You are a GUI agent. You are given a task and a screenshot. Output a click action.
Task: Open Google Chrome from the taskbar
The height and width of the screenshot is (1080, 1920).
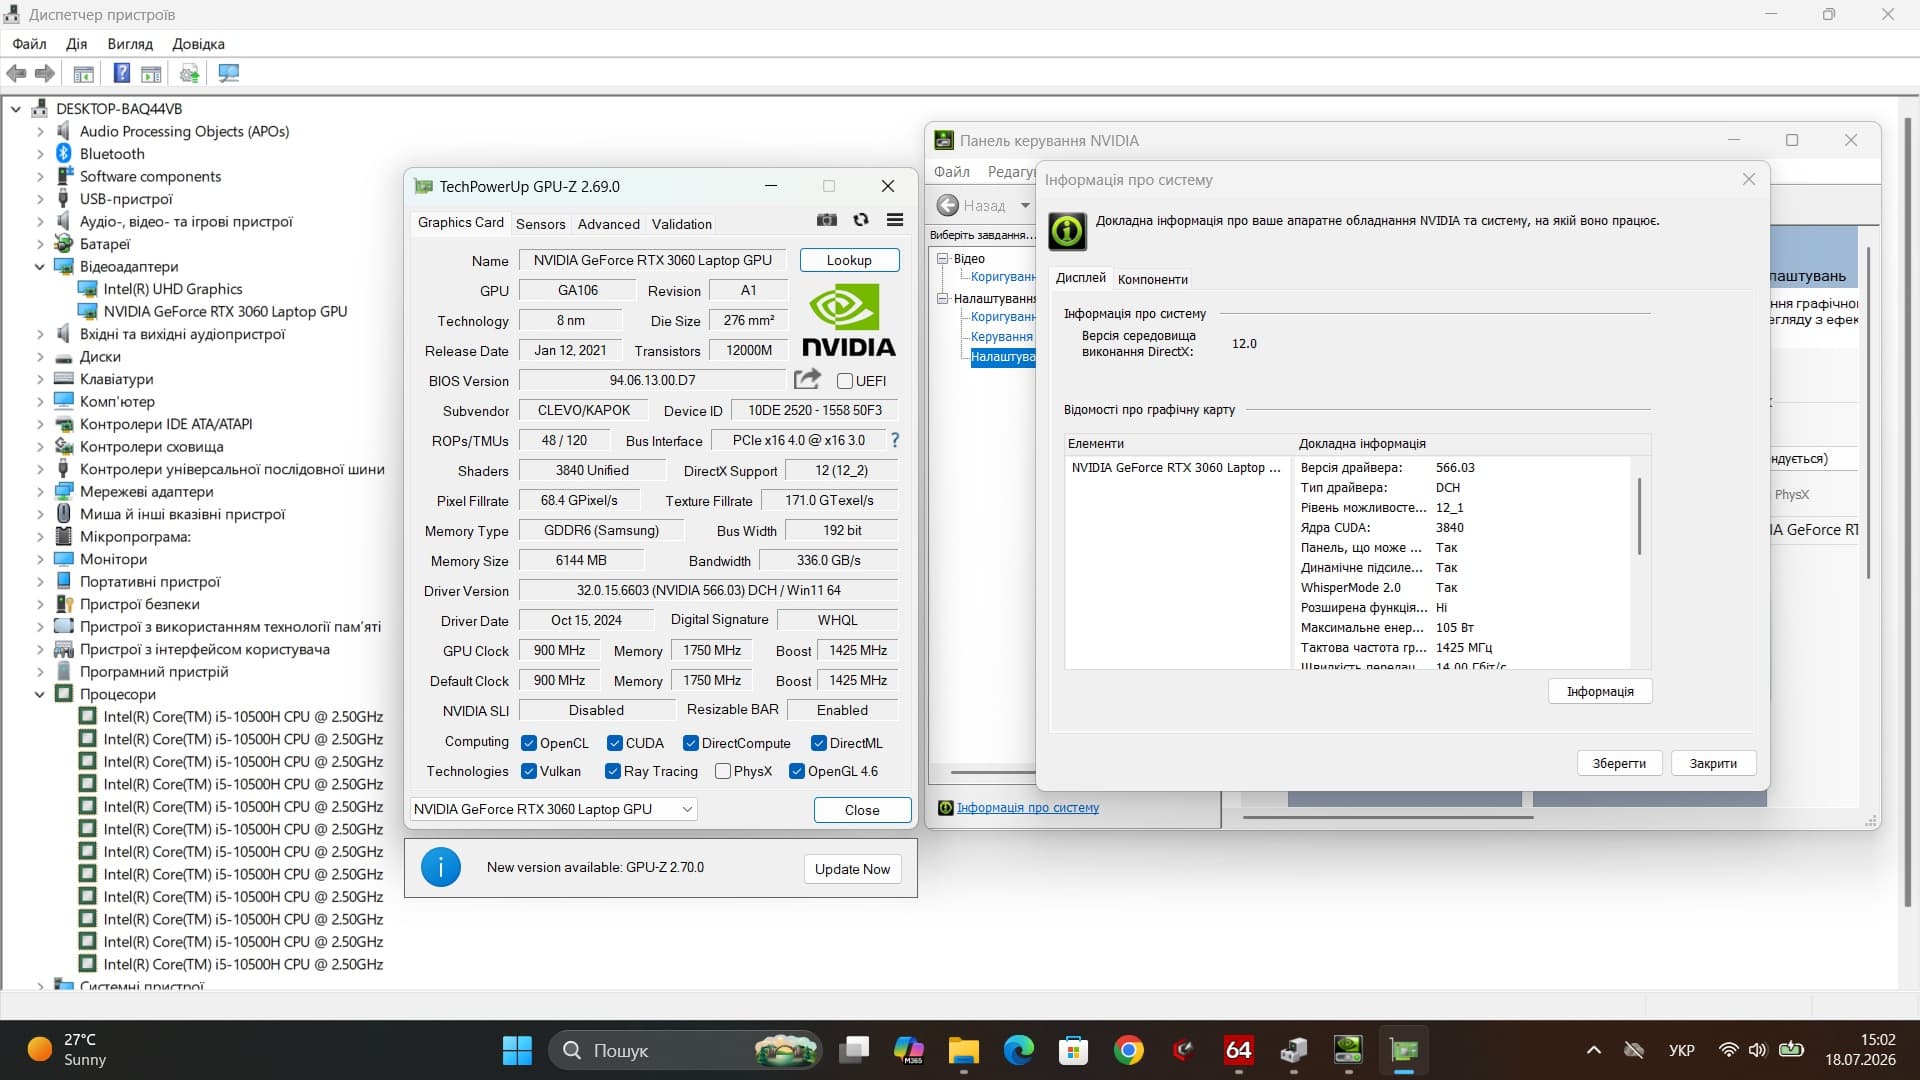pos(1128,1050)
